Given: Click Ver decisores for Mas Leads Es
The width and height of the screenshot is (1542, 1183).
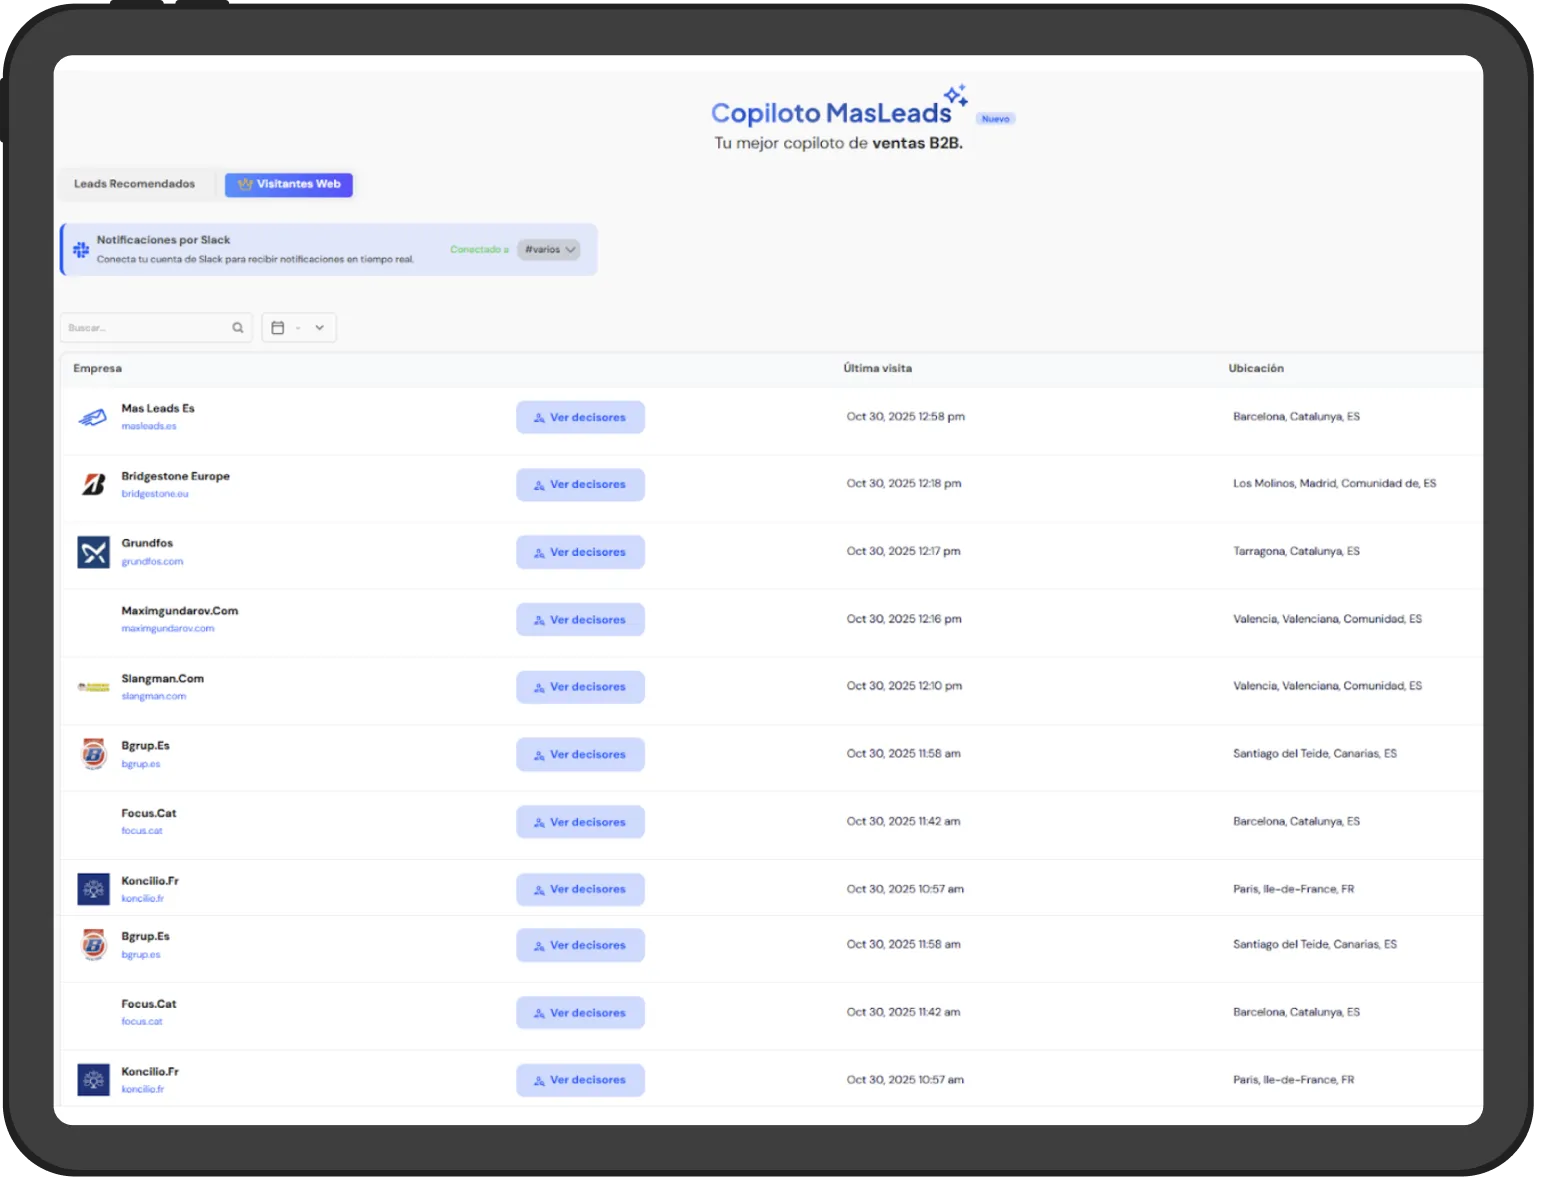Looking at the screenshot, I should point(580,418).
